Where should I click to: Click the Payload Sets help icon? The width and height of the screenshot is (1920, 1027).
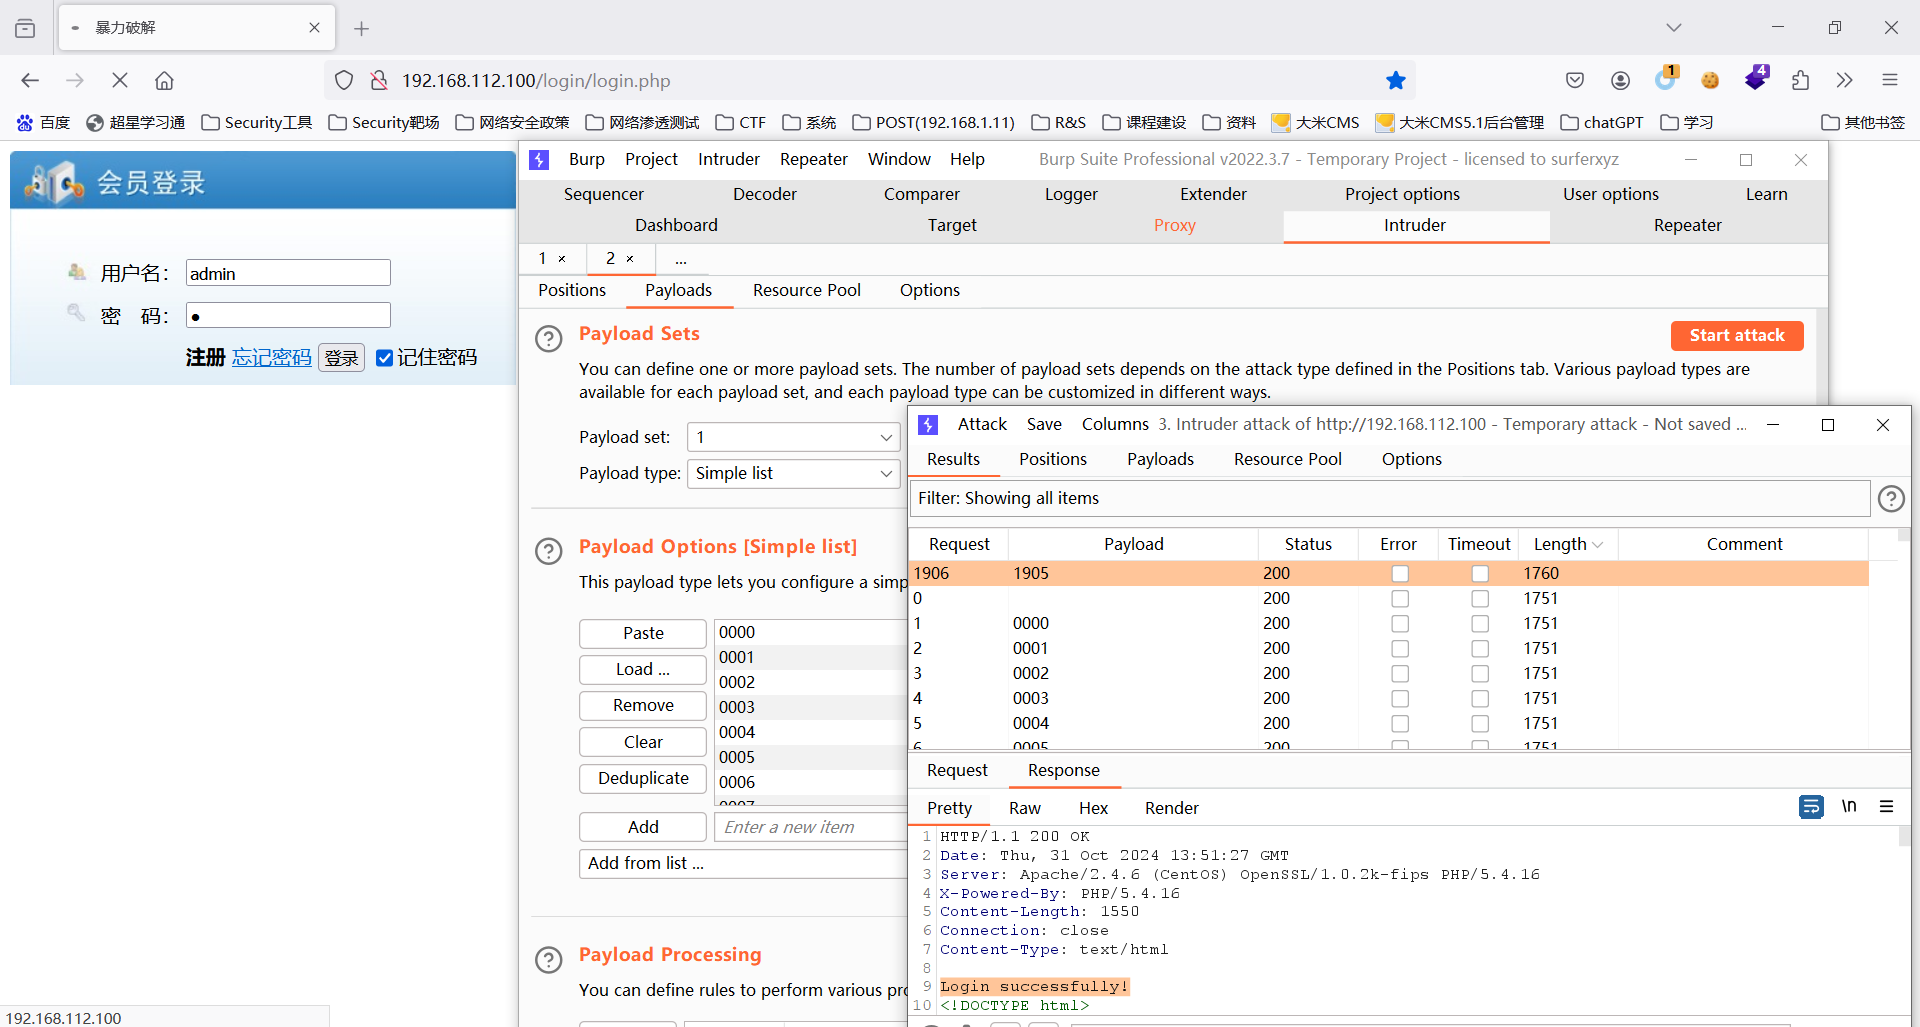click(548, 339)
